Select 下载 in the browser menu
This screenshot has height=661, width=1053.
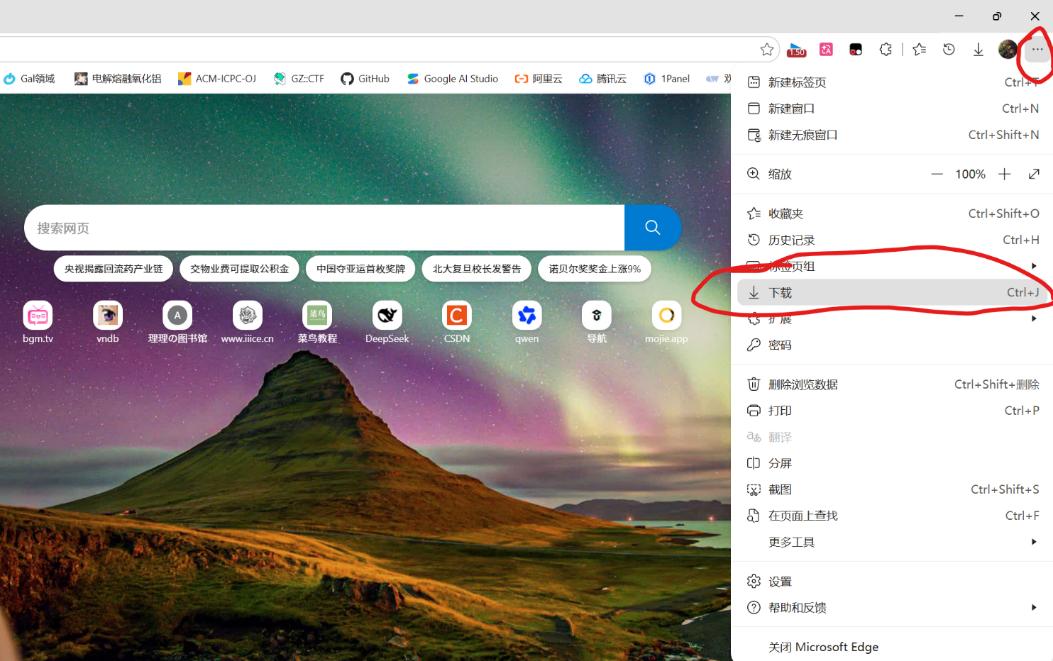(x=892, y=293)
